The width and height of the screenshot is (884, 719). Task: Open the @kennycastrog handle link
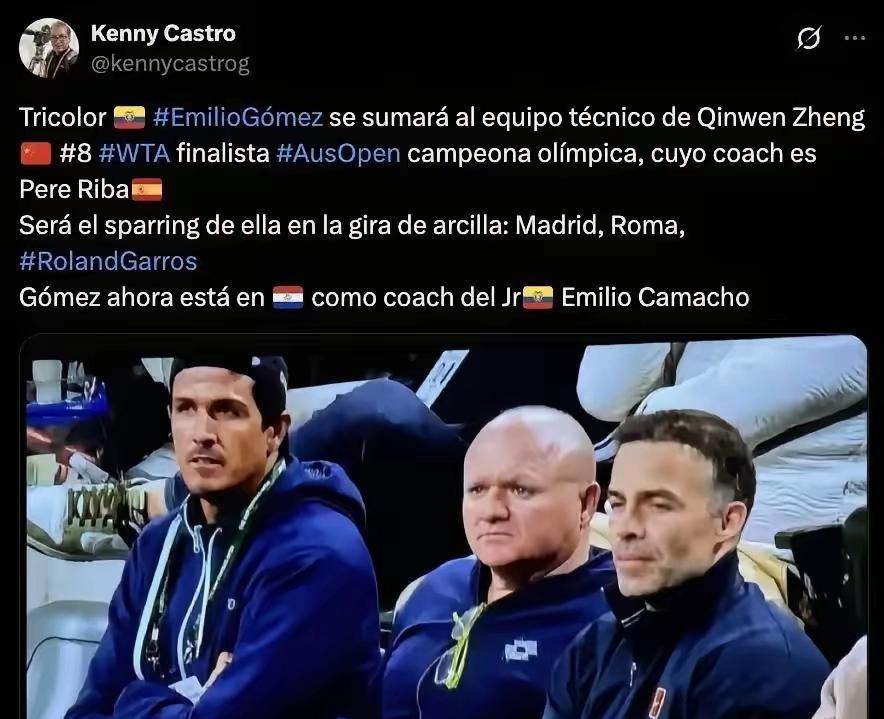pyautogui.click(x=170, y=63)
